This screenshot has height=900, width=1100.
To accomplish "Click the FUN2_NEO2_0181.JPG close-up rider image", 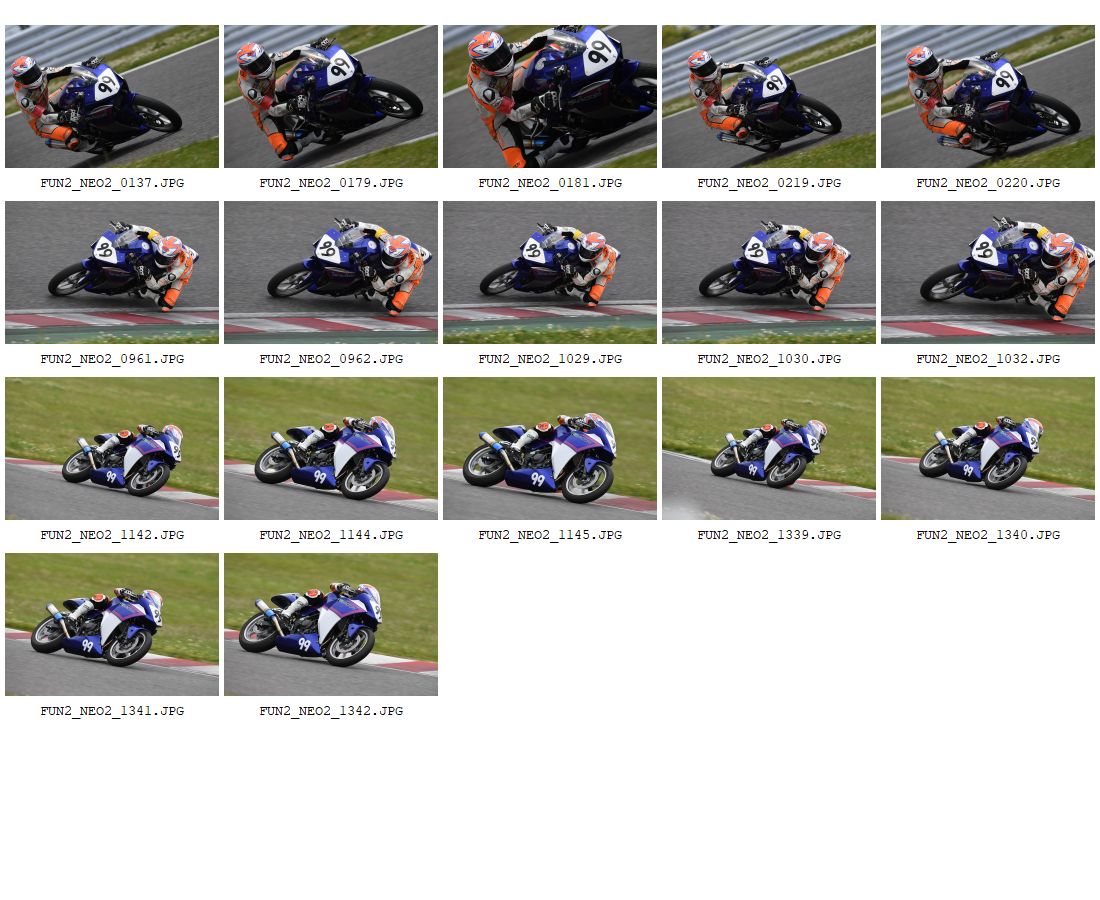I will [550, 97].
